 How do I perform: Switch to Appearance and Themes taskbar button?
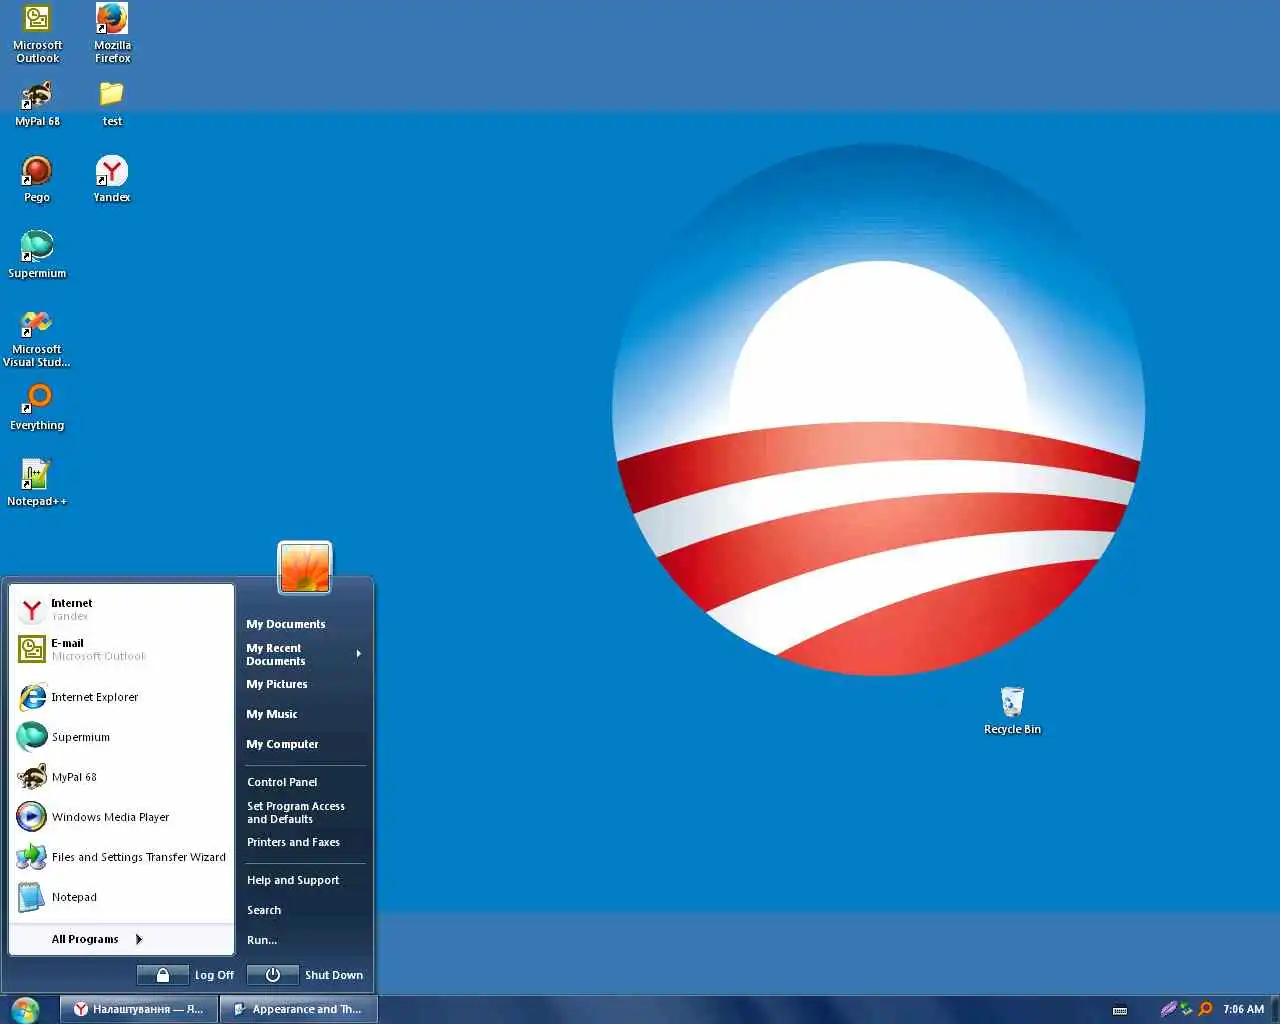pos(298,1009)
